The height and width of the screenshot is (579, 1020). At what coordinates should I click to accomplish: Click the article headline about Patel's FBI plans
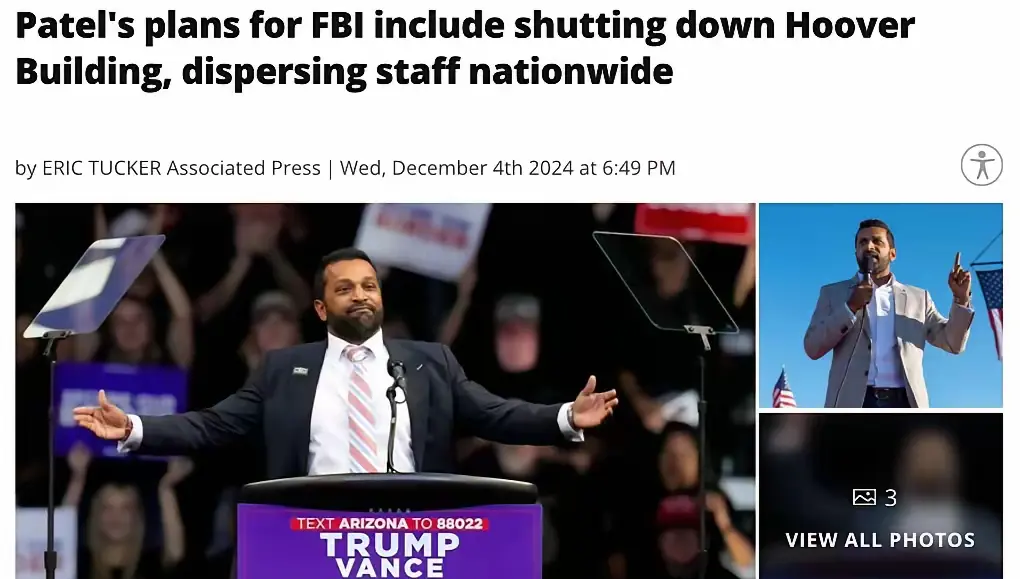pyautogui.click(x=464, y=48)
